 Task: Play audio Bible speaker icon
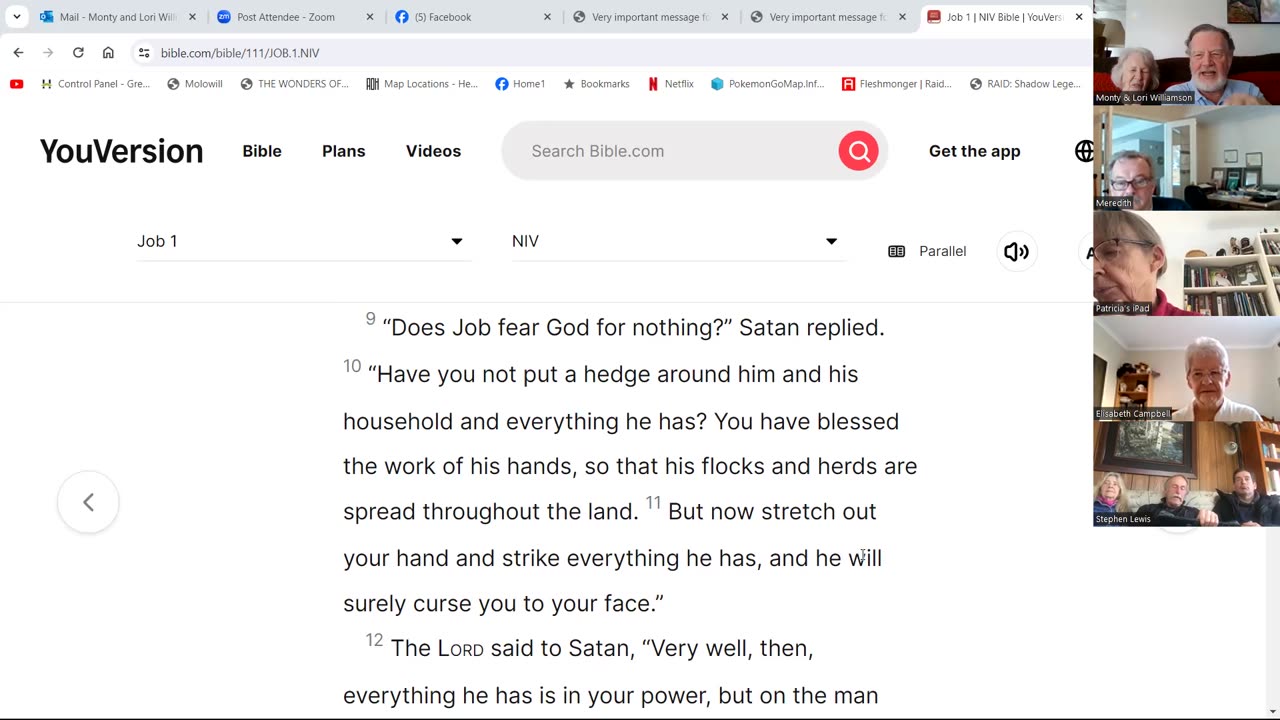point(1016,251)
